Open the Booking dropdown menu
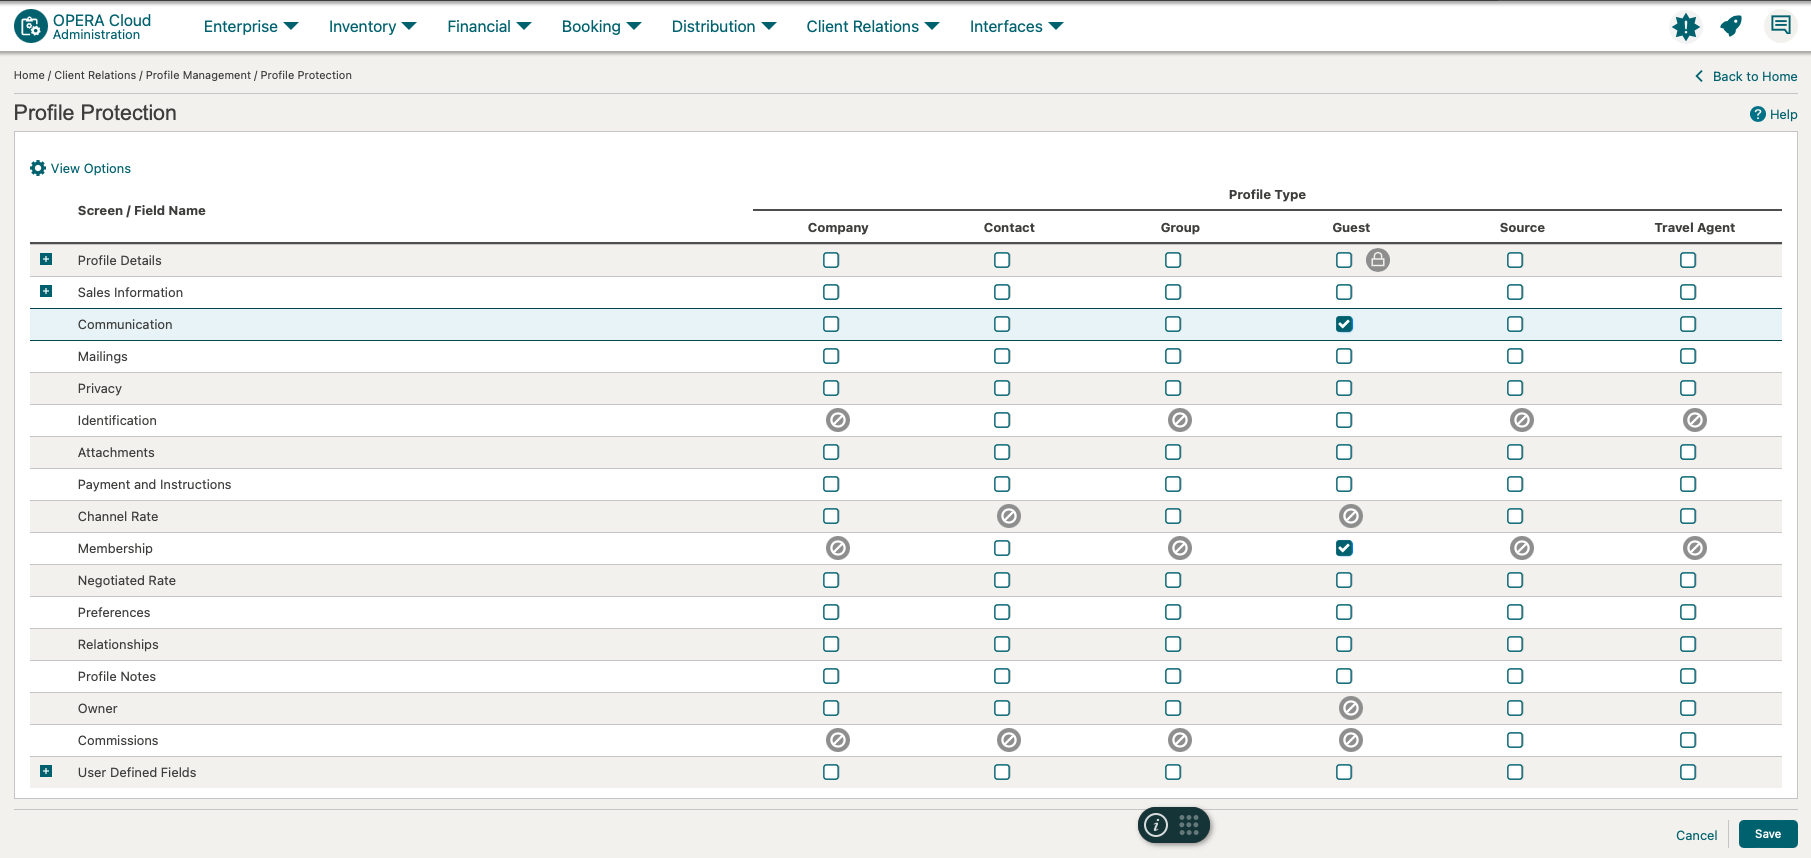 pos(601,26)
